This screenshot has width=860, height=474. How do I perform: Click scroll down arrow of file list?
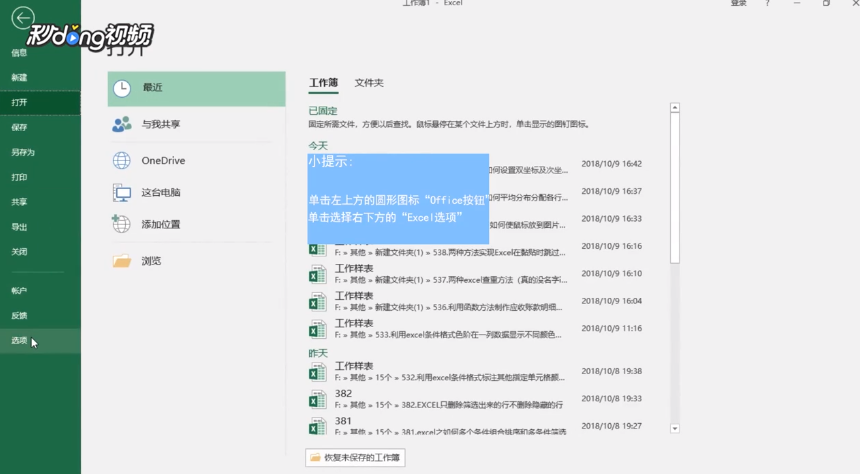pyautogui.click(x=675, y=428)
